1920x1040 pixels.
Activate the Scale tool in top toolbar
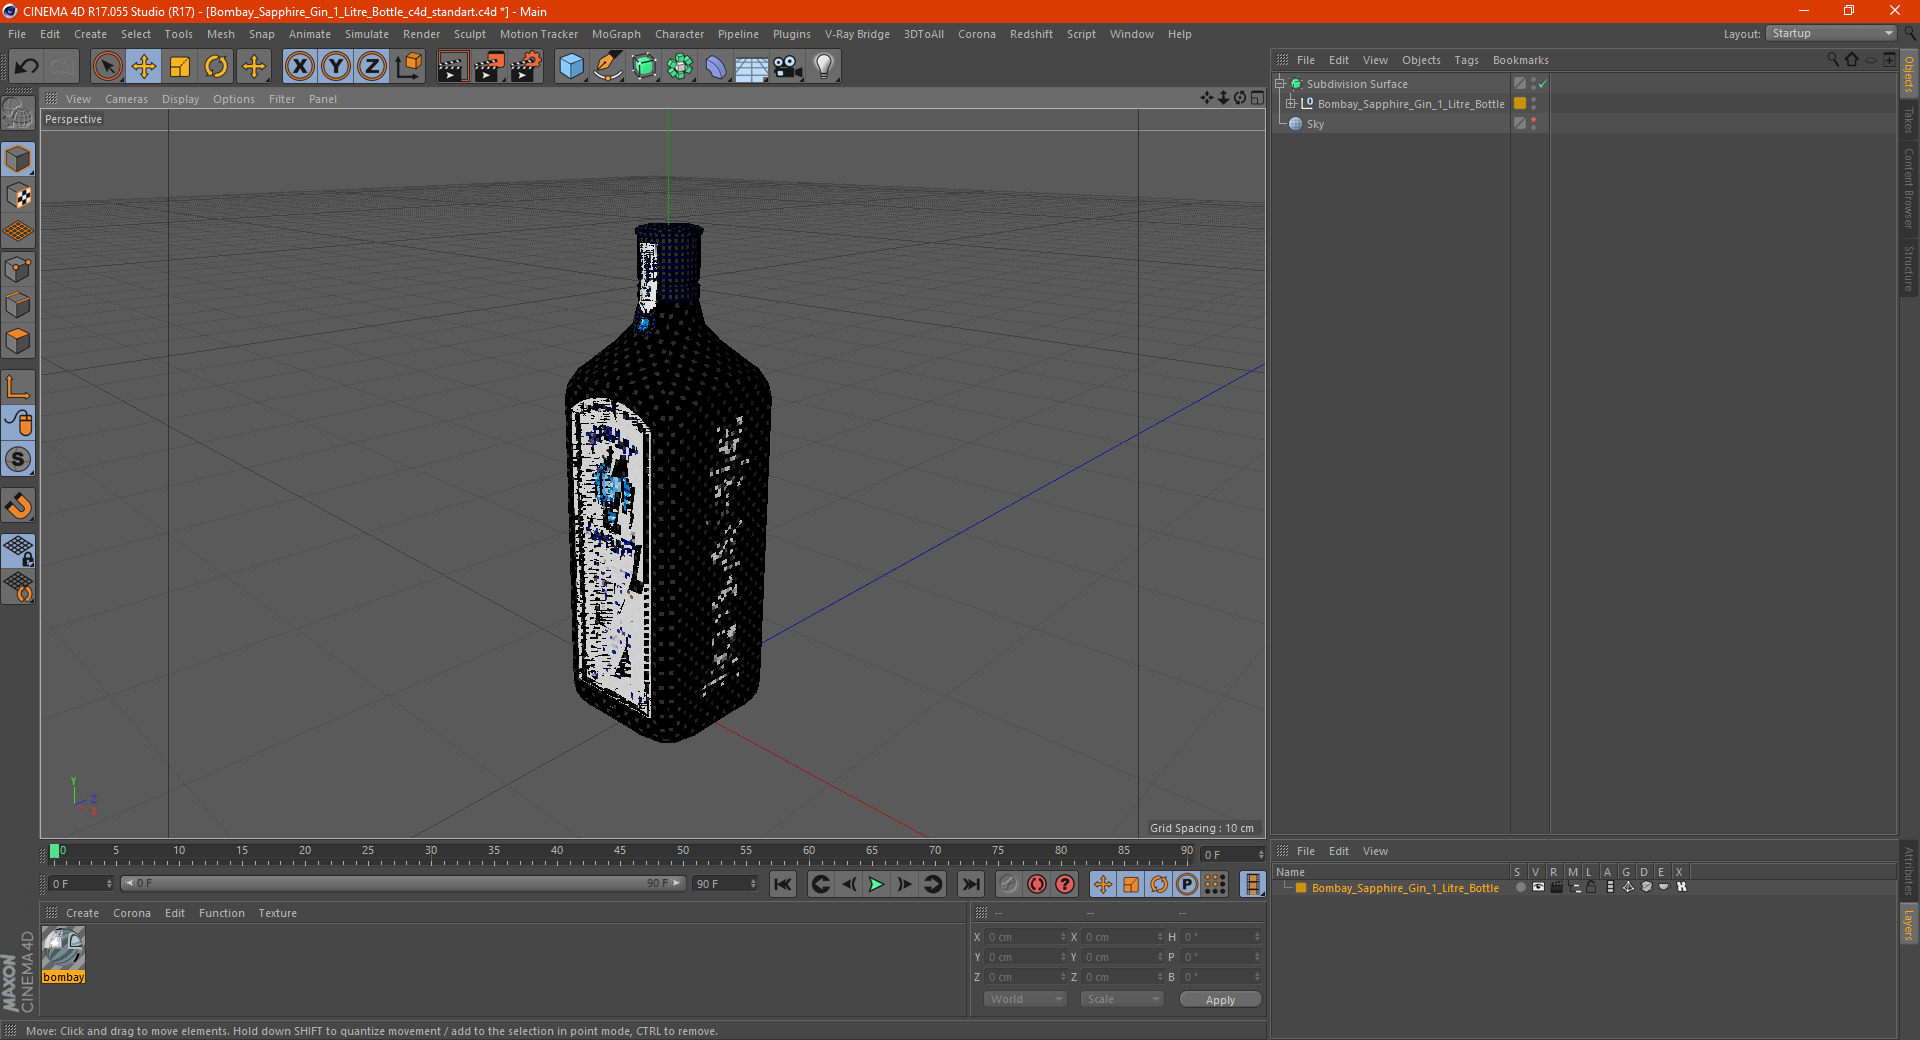[180, 67]
